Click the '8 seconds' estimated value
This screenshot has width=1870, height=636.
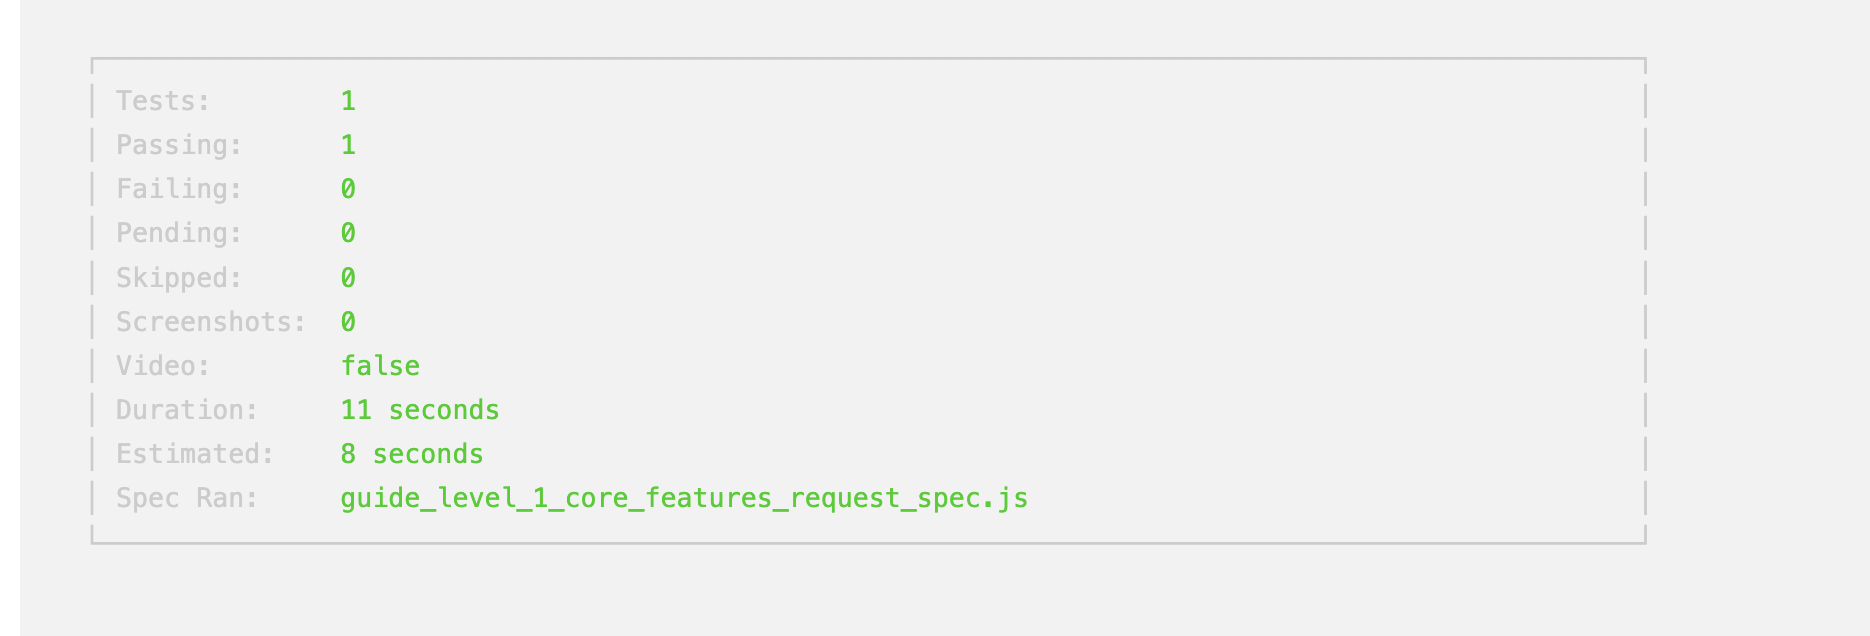412,454
